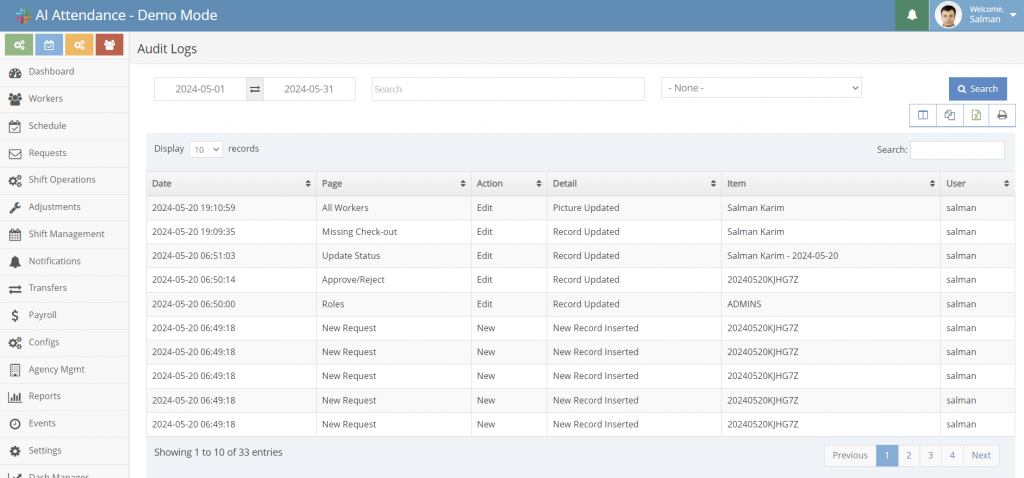Open the column visibility button
Image resolution: width=1024 pixels, height=478 pixels.
(922, 115)
